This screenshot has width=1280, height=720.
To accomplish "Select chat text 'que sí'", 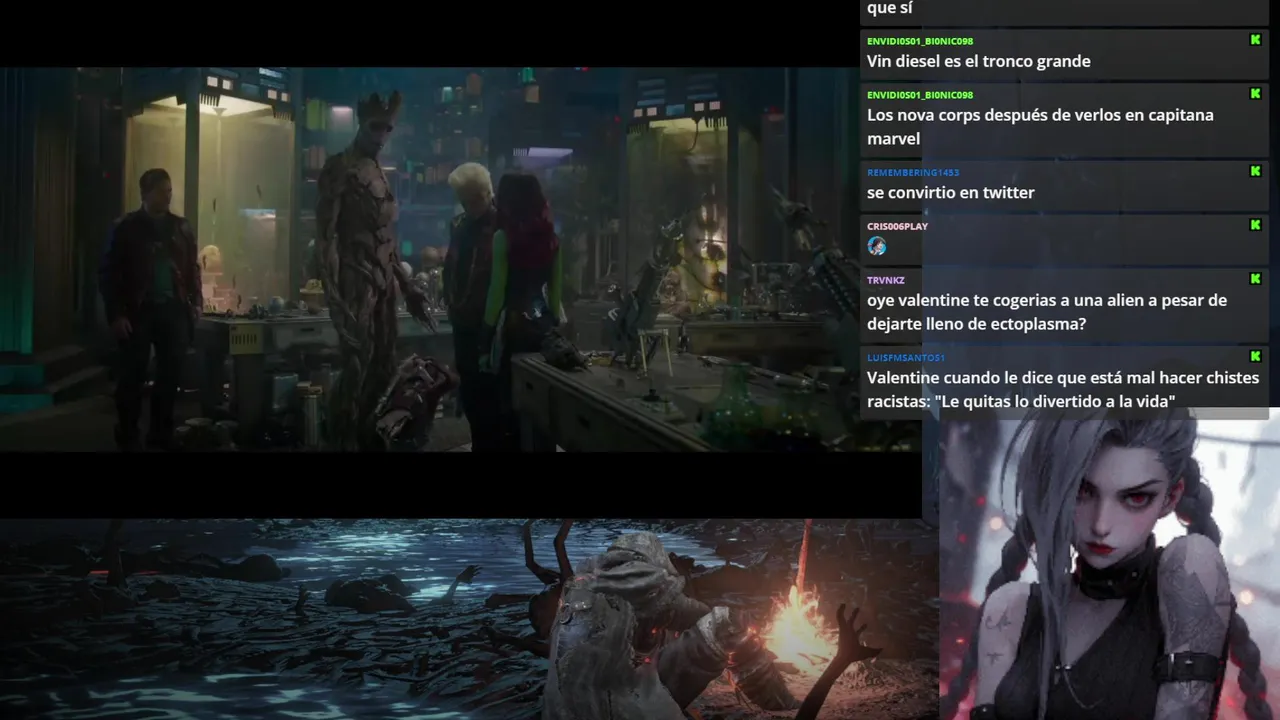I will click(x=889, y=8).
